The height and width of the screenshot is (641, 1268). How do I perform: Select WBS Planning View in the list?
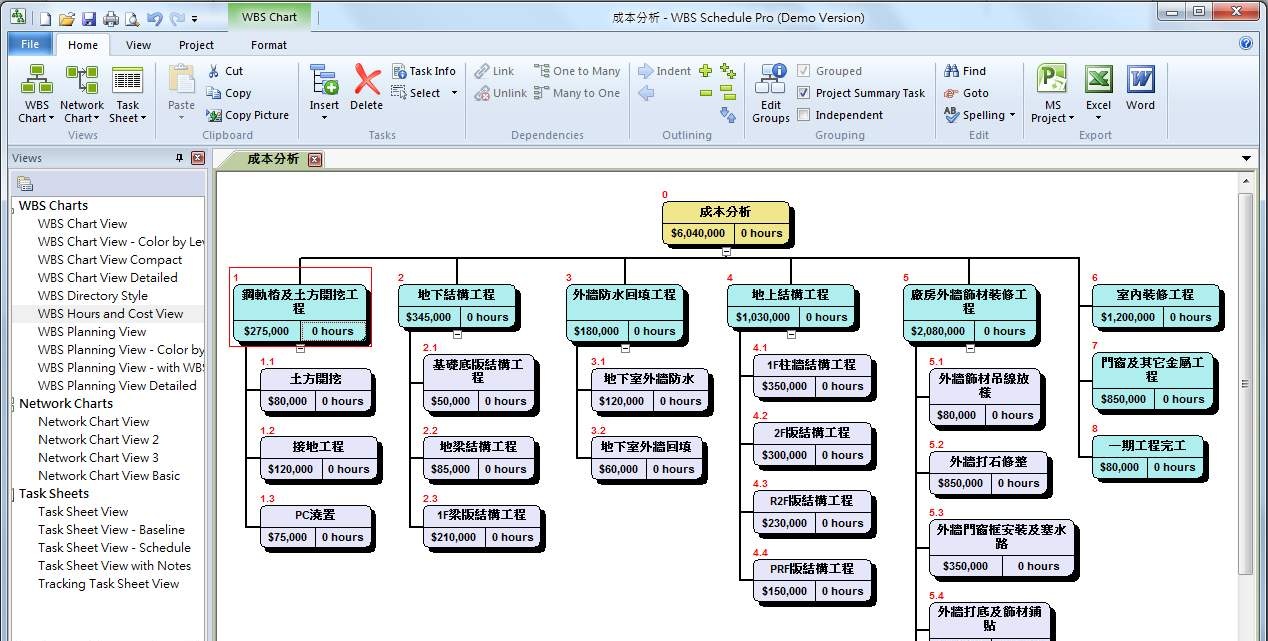pyautogui.click(x=92, y=332)
